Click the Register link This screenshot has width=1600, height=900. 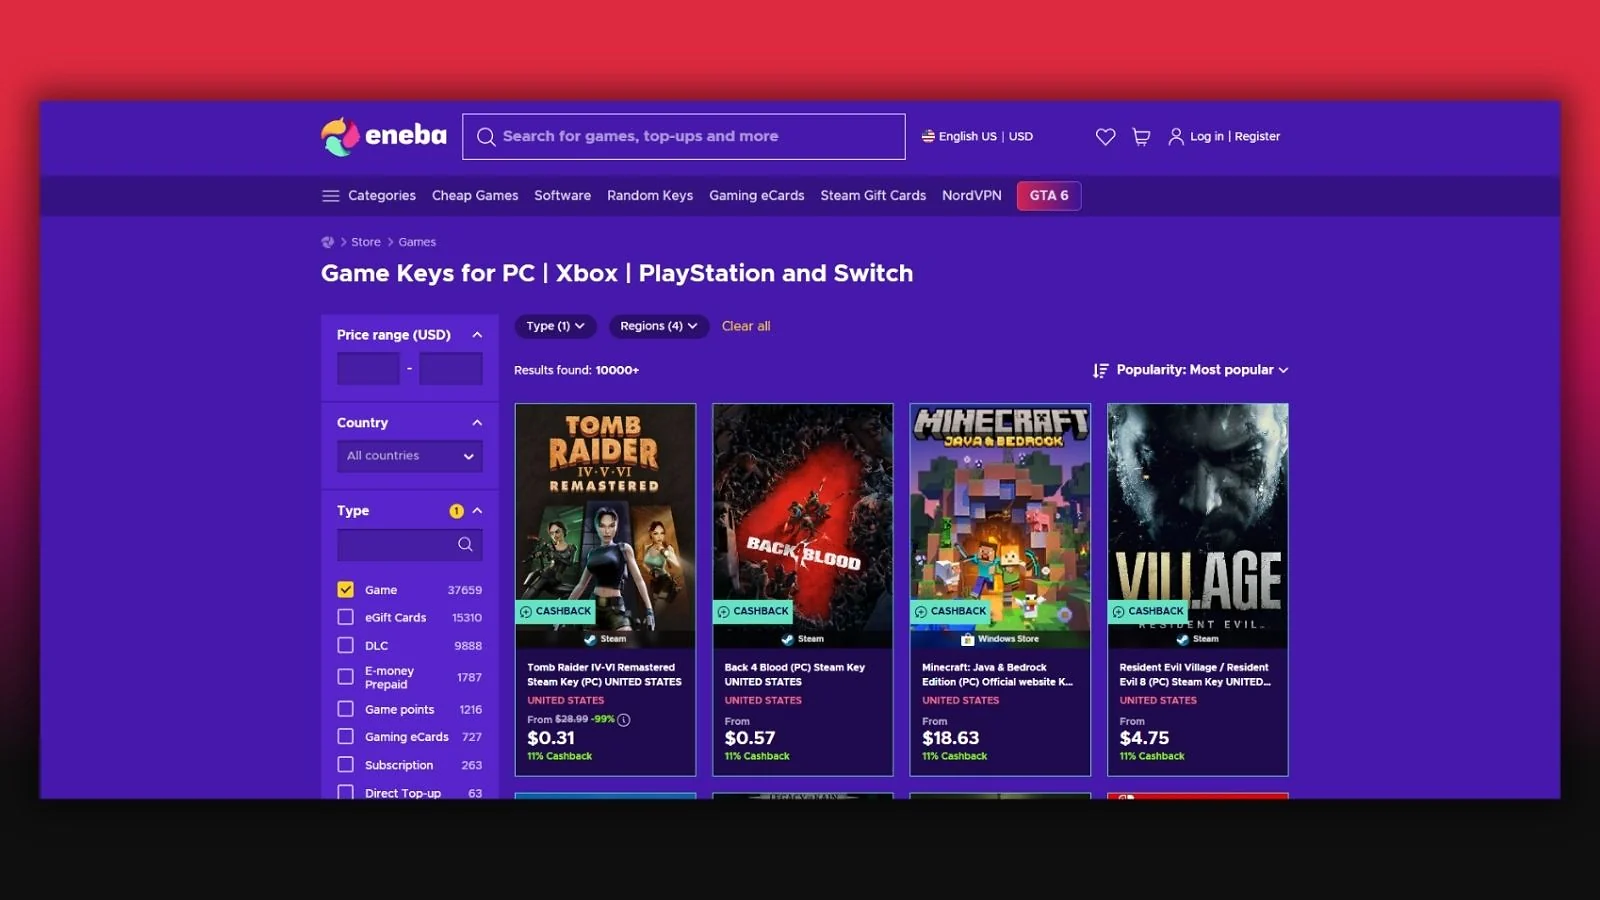coord(1257,136)
